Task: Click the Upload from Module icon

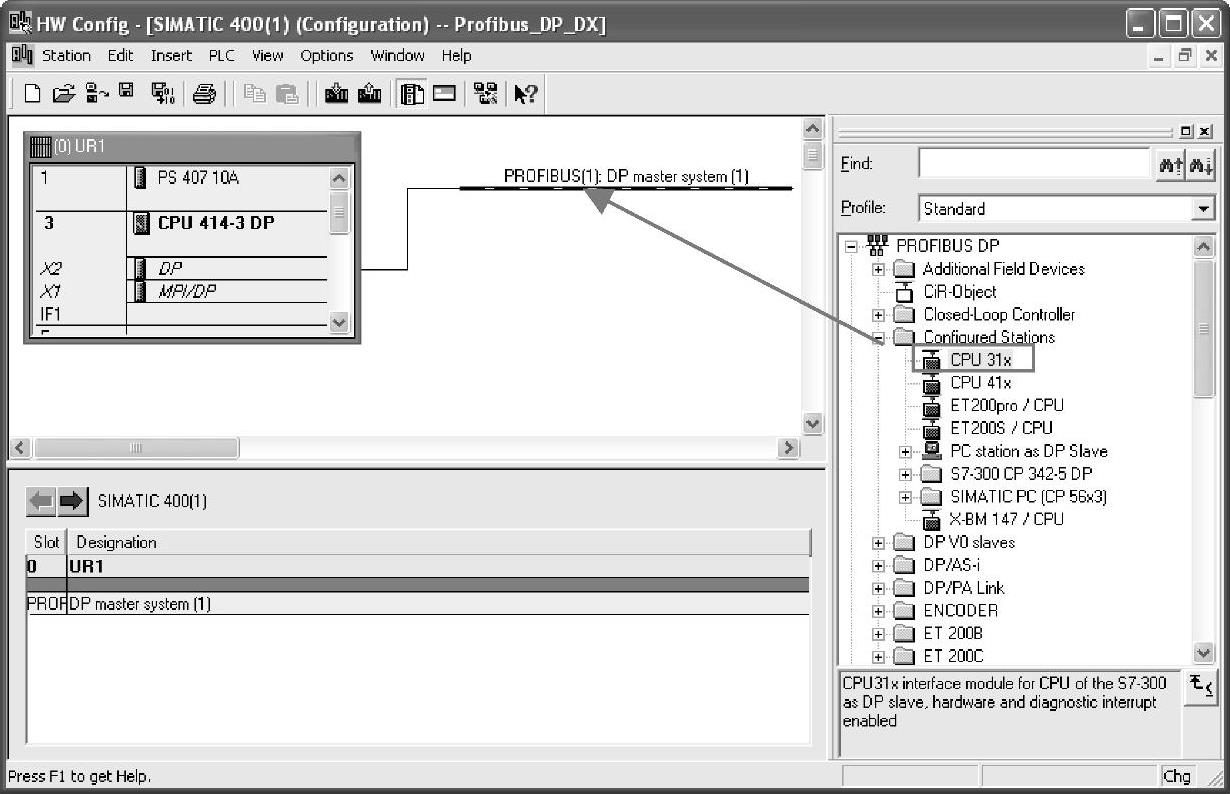Action: click(x=368, y=94)
